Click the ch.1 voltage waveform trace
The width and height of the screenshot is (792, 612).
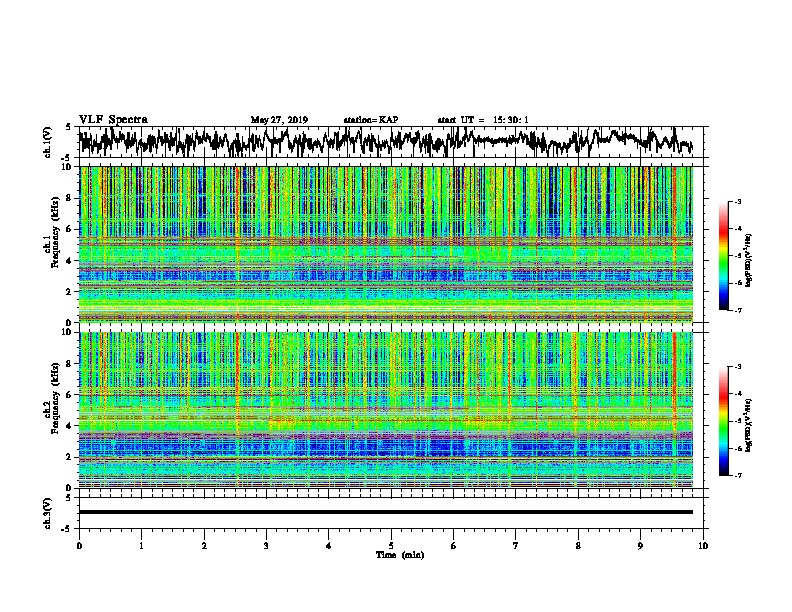[385, 142]
